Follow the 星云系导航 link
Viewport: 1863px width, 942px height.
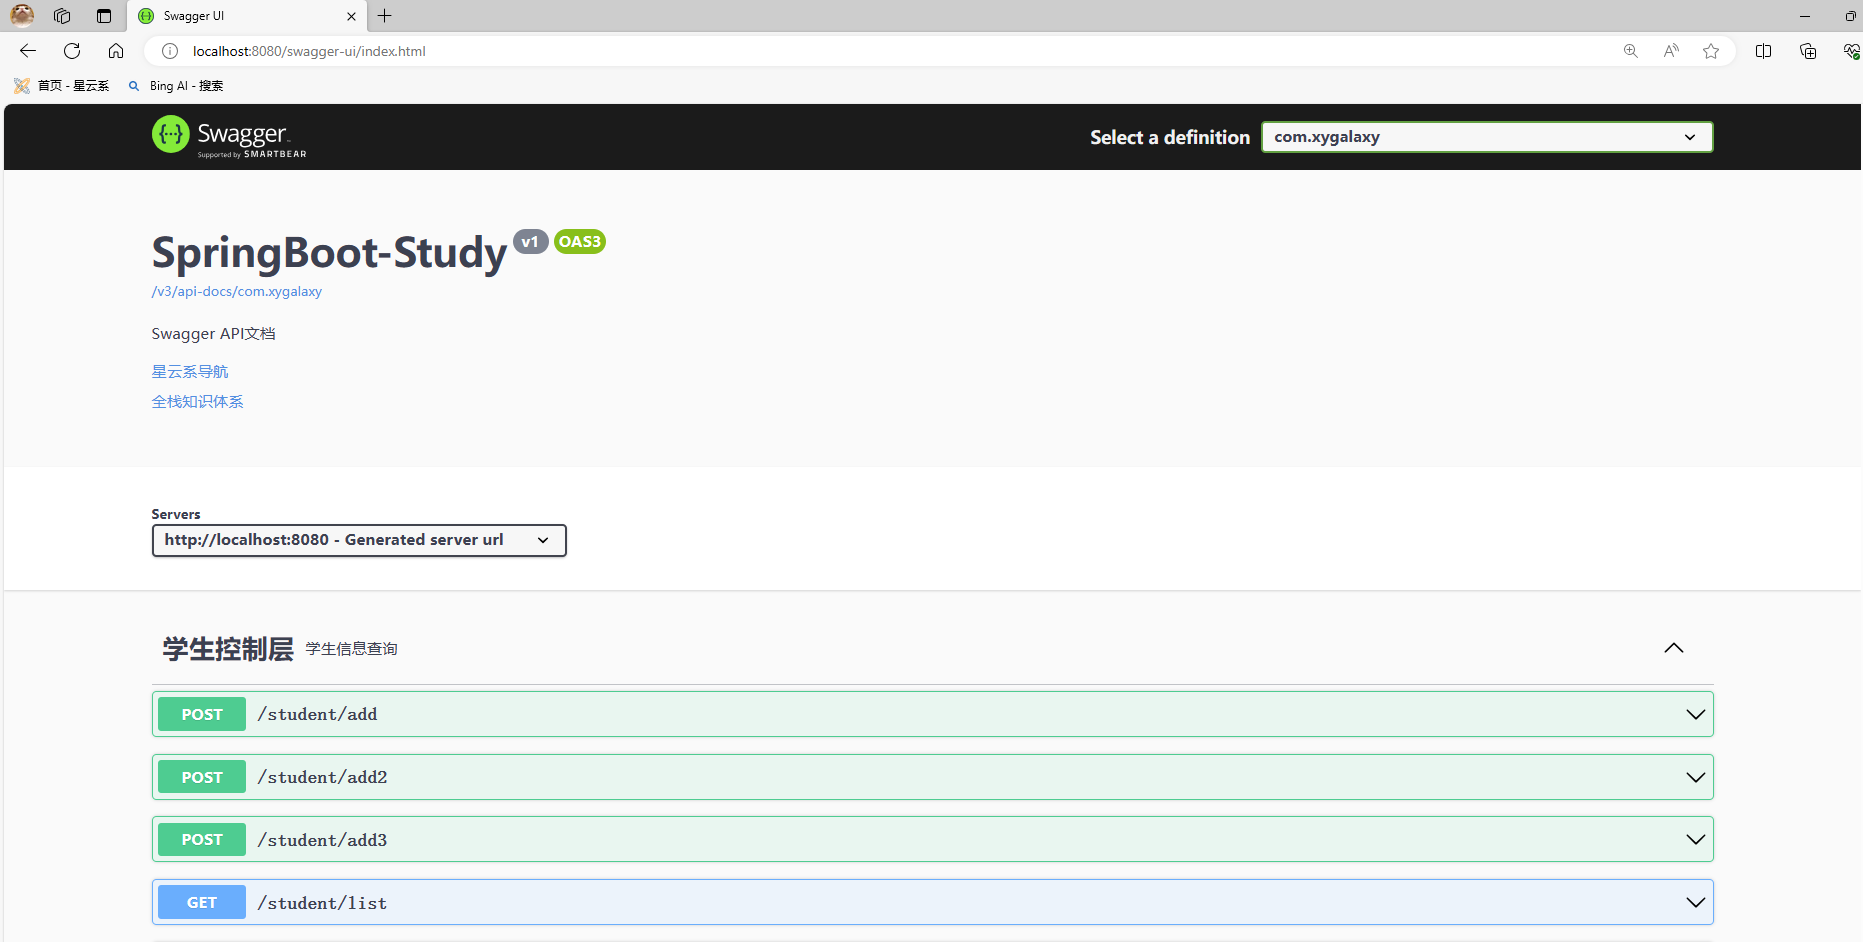click(190, 372)
